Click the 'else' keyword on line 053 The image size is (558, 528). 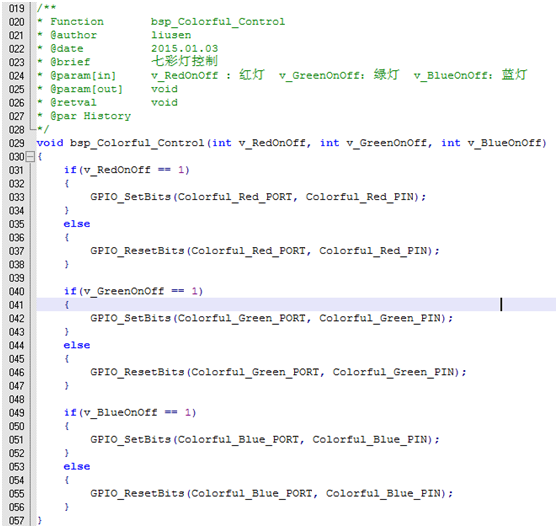(x=77, y=467)
